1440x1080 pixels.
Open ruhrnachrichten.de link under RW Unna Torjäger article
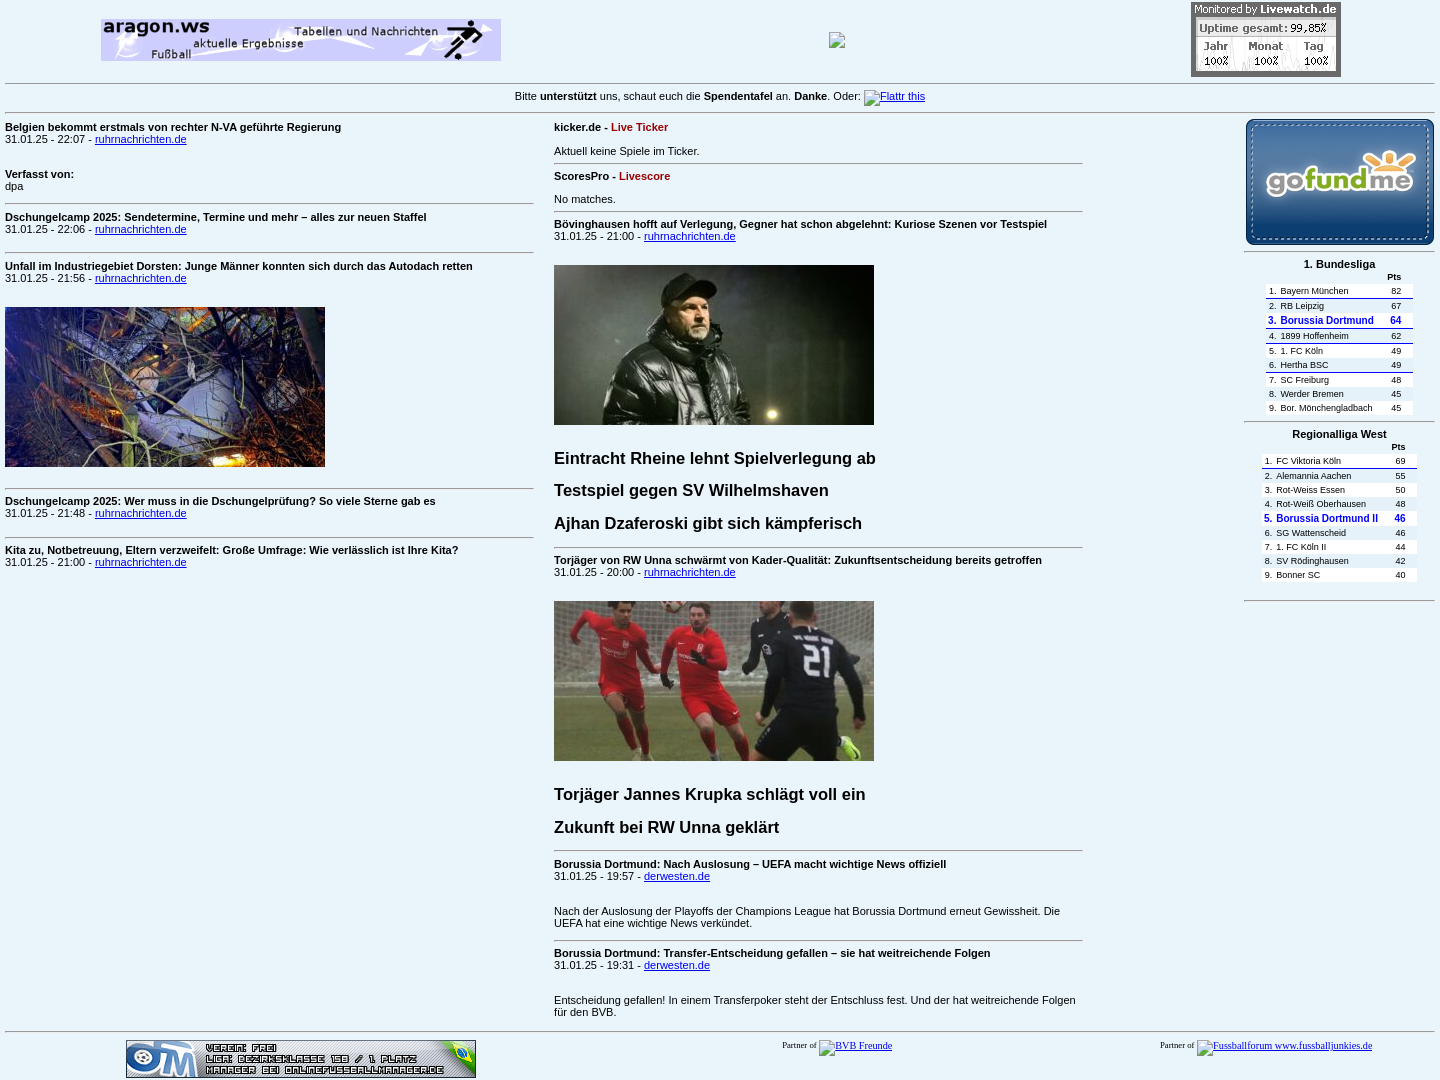click(x=689, y=572)
